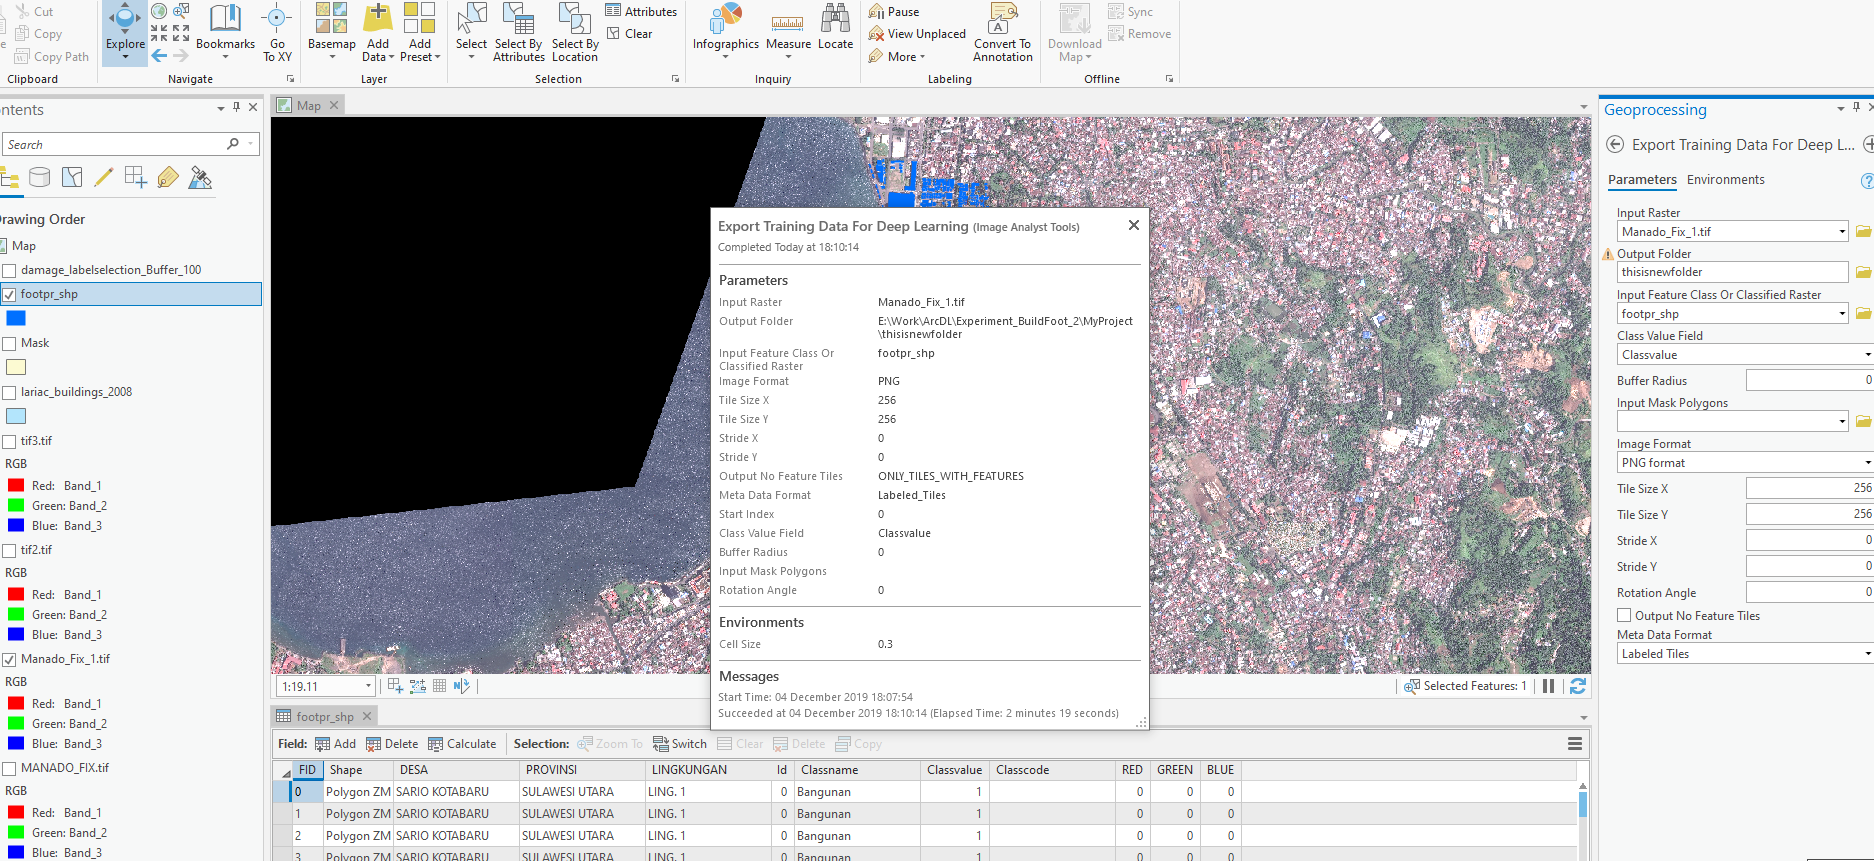Viewport: 1874px width, 861px height.
Task: Select the footpr_shp attribute table tab
Action: click(324, 717)
